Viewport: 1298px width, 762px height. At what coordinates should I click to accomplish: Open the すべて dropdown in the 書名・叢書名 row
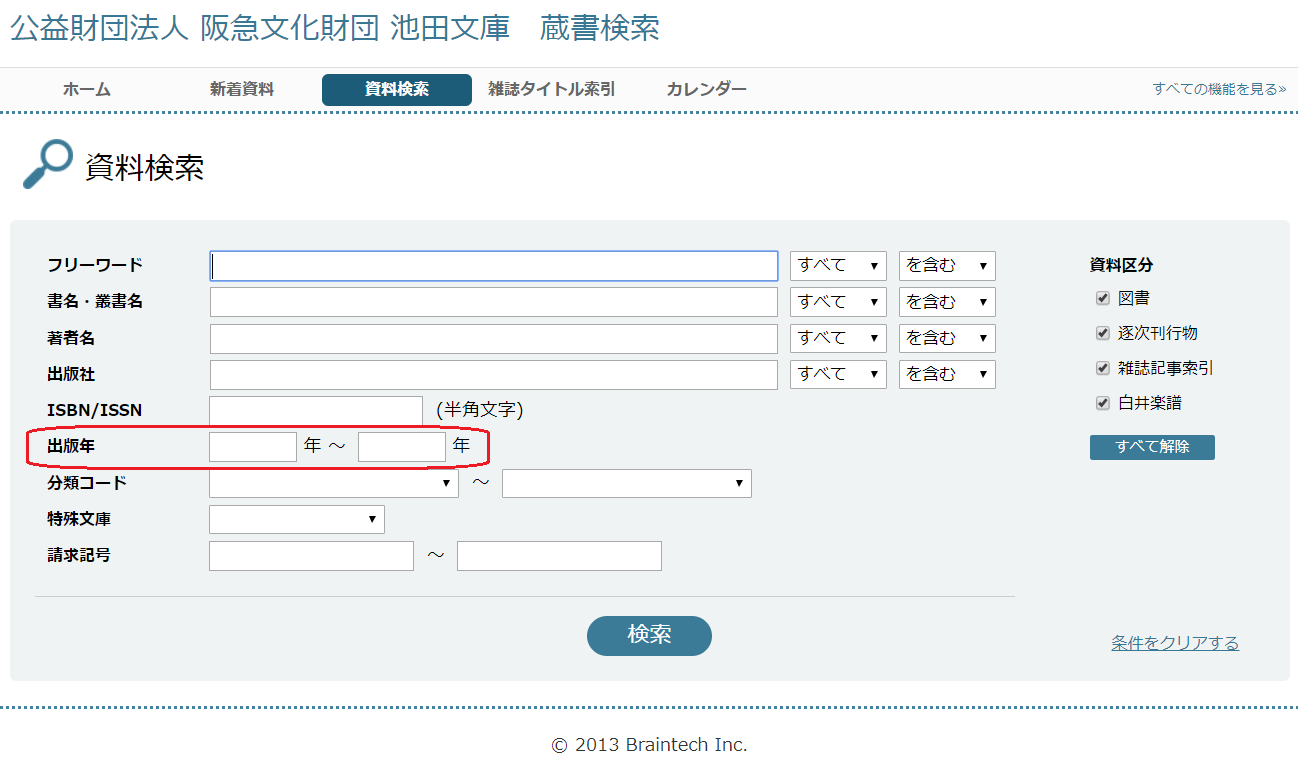[x=838, y=302]
